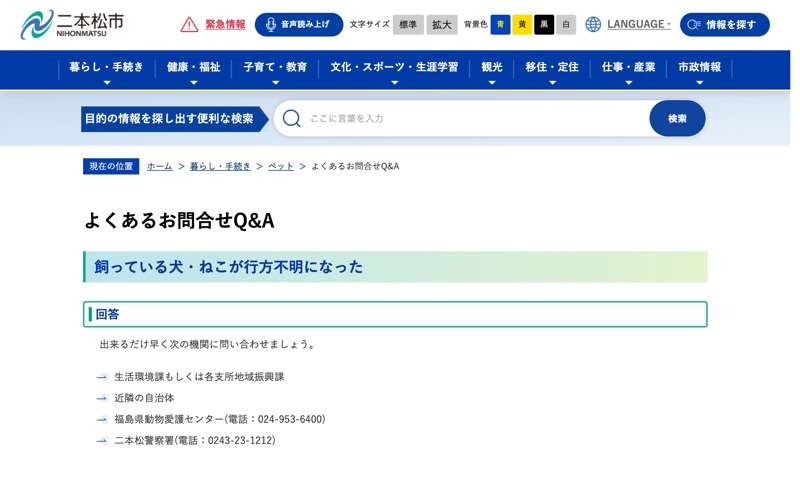Image resolution: width=800 pixels, height=500 pixels.
Task: Open 観光 menu
Action: [492, 67]
